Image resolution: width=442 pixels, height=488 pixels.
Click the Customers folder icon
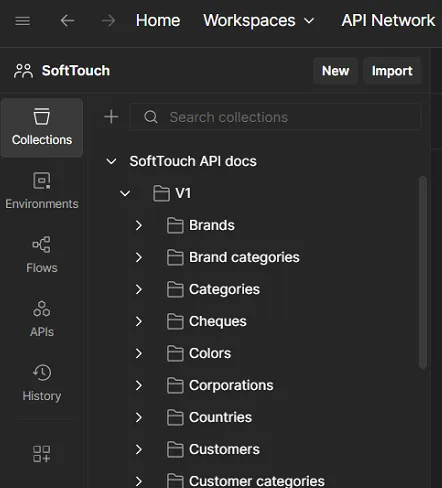click(x=175, y=449)
